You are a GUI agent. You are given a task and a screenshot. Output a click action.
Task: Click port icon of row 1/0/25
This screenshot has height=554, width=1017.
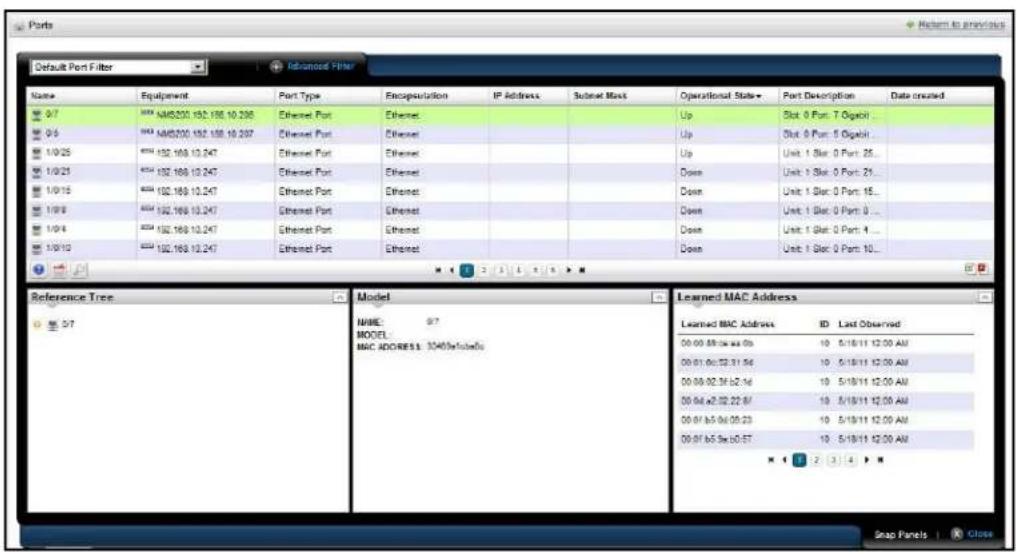point(37,154)
